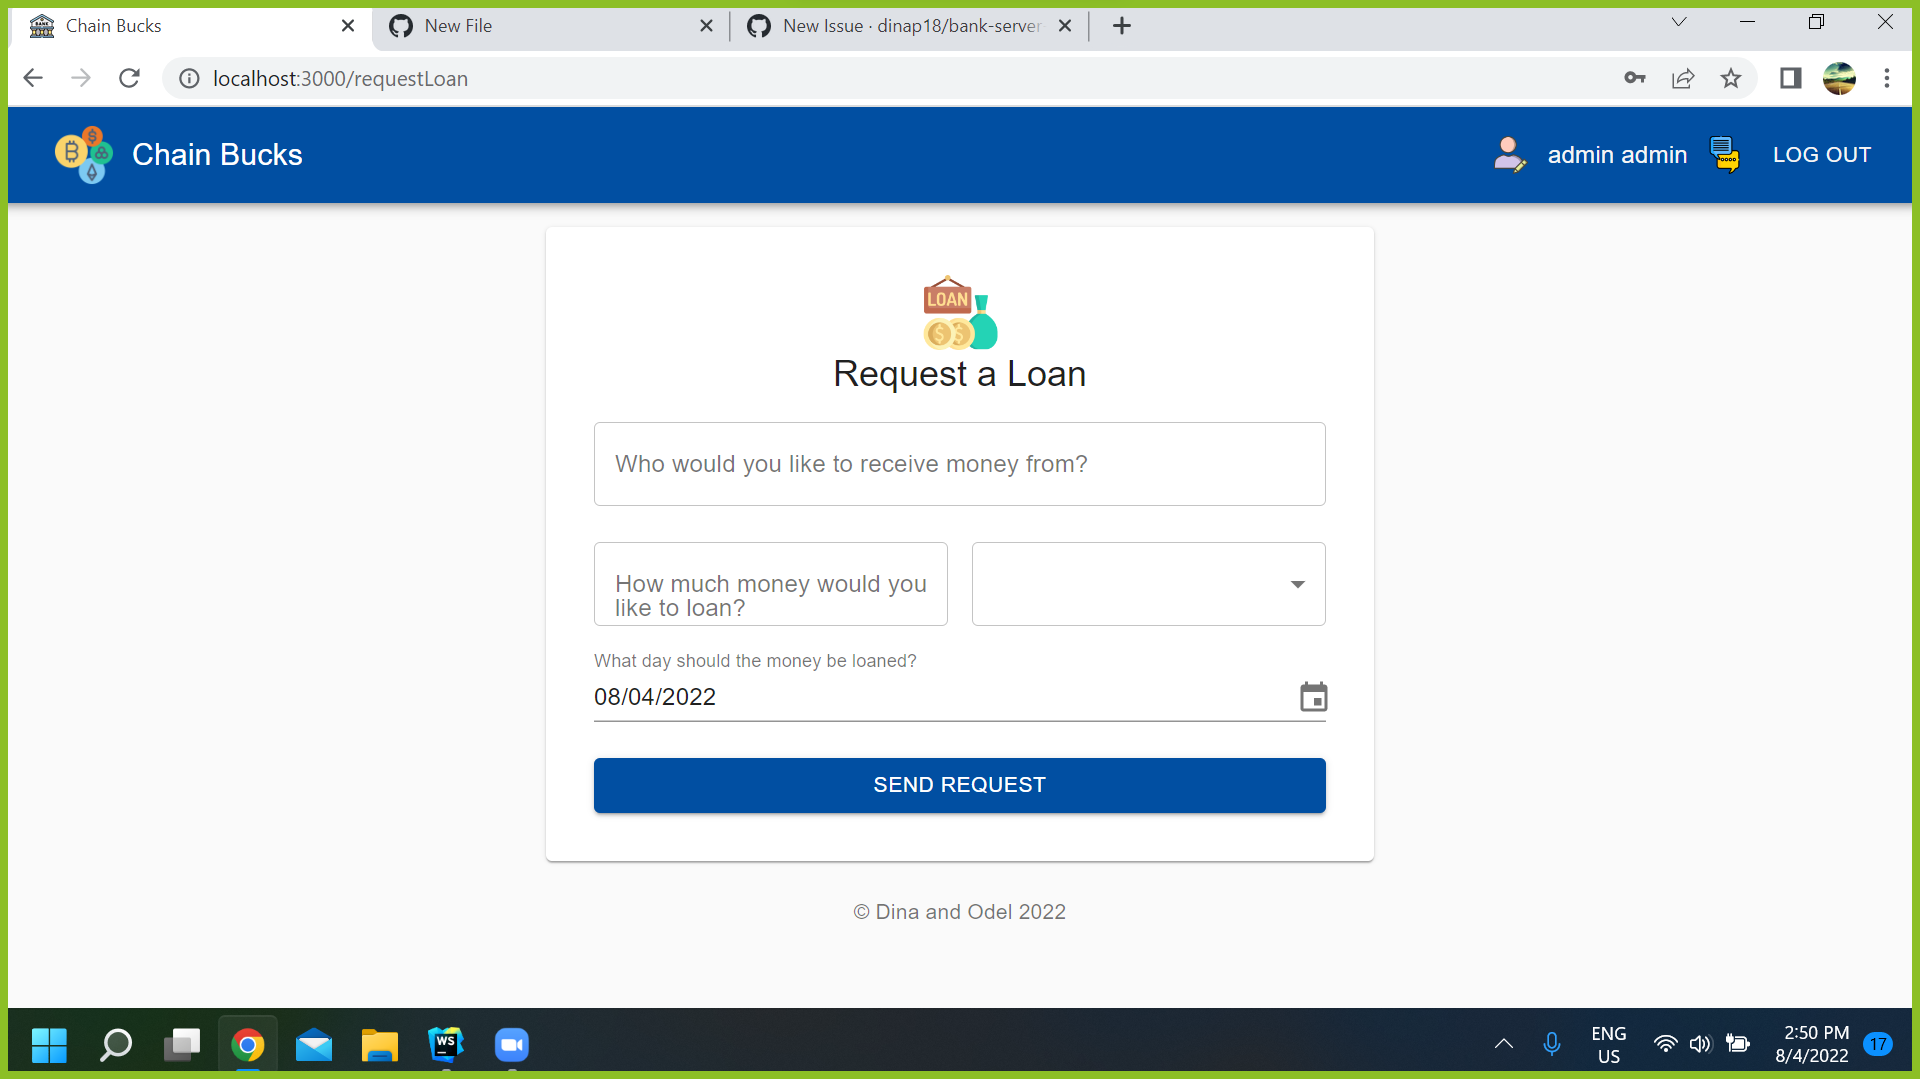Click the LOG OUT link
This screenshot has height=1079, width=1920.
point(1822,154)
